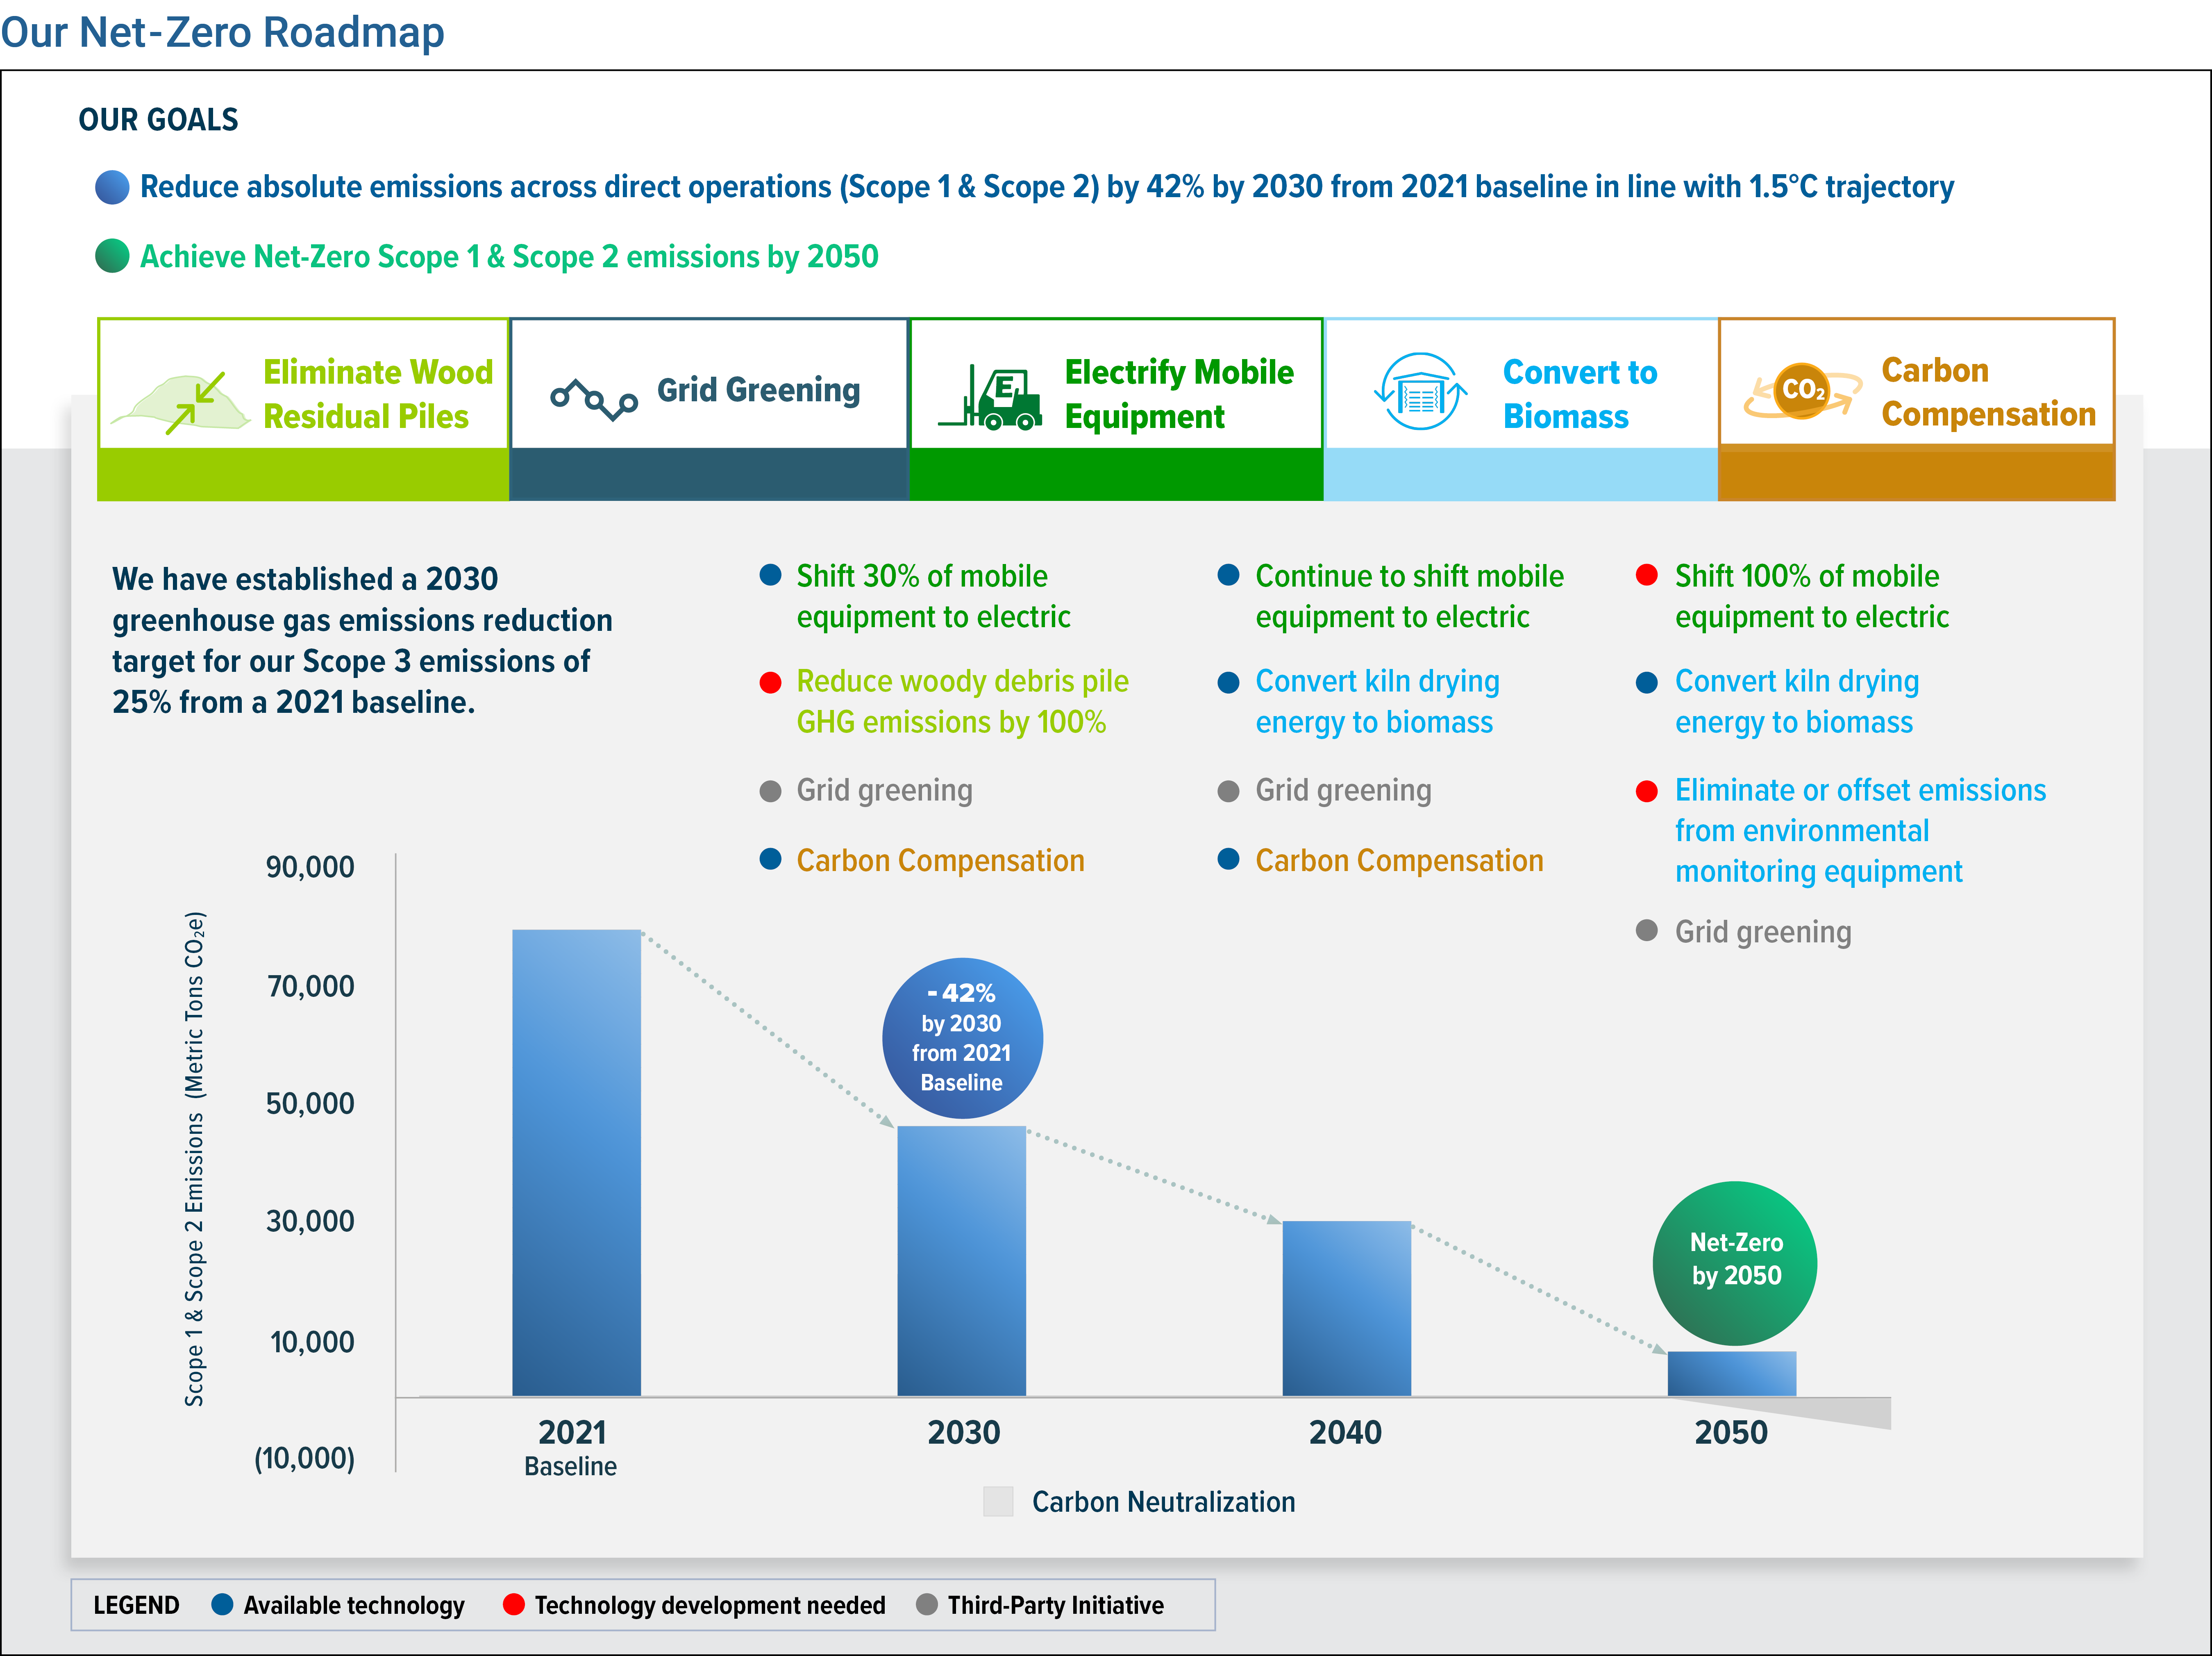Click blue dot beside Shift 30% of mobile equipment

click(x=770, y=575)
